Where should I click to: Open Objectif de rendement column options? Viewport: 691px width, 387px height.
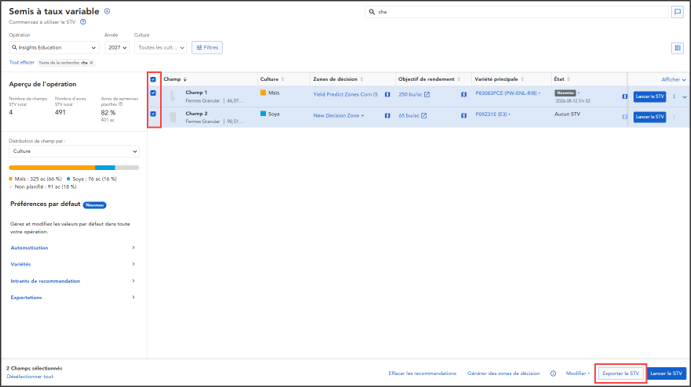(x=459, y=79)
